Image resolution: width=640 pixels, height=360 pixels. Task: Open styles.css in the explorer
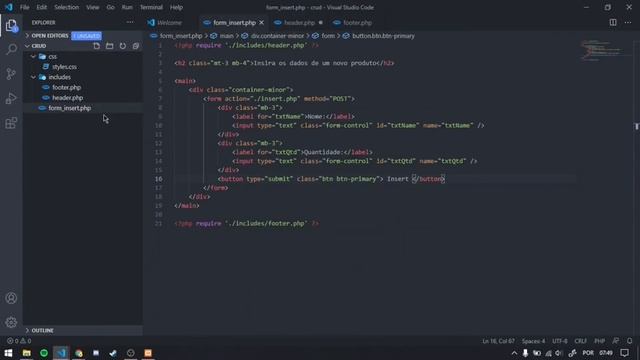pyautogui.click(x=64, y=67)
